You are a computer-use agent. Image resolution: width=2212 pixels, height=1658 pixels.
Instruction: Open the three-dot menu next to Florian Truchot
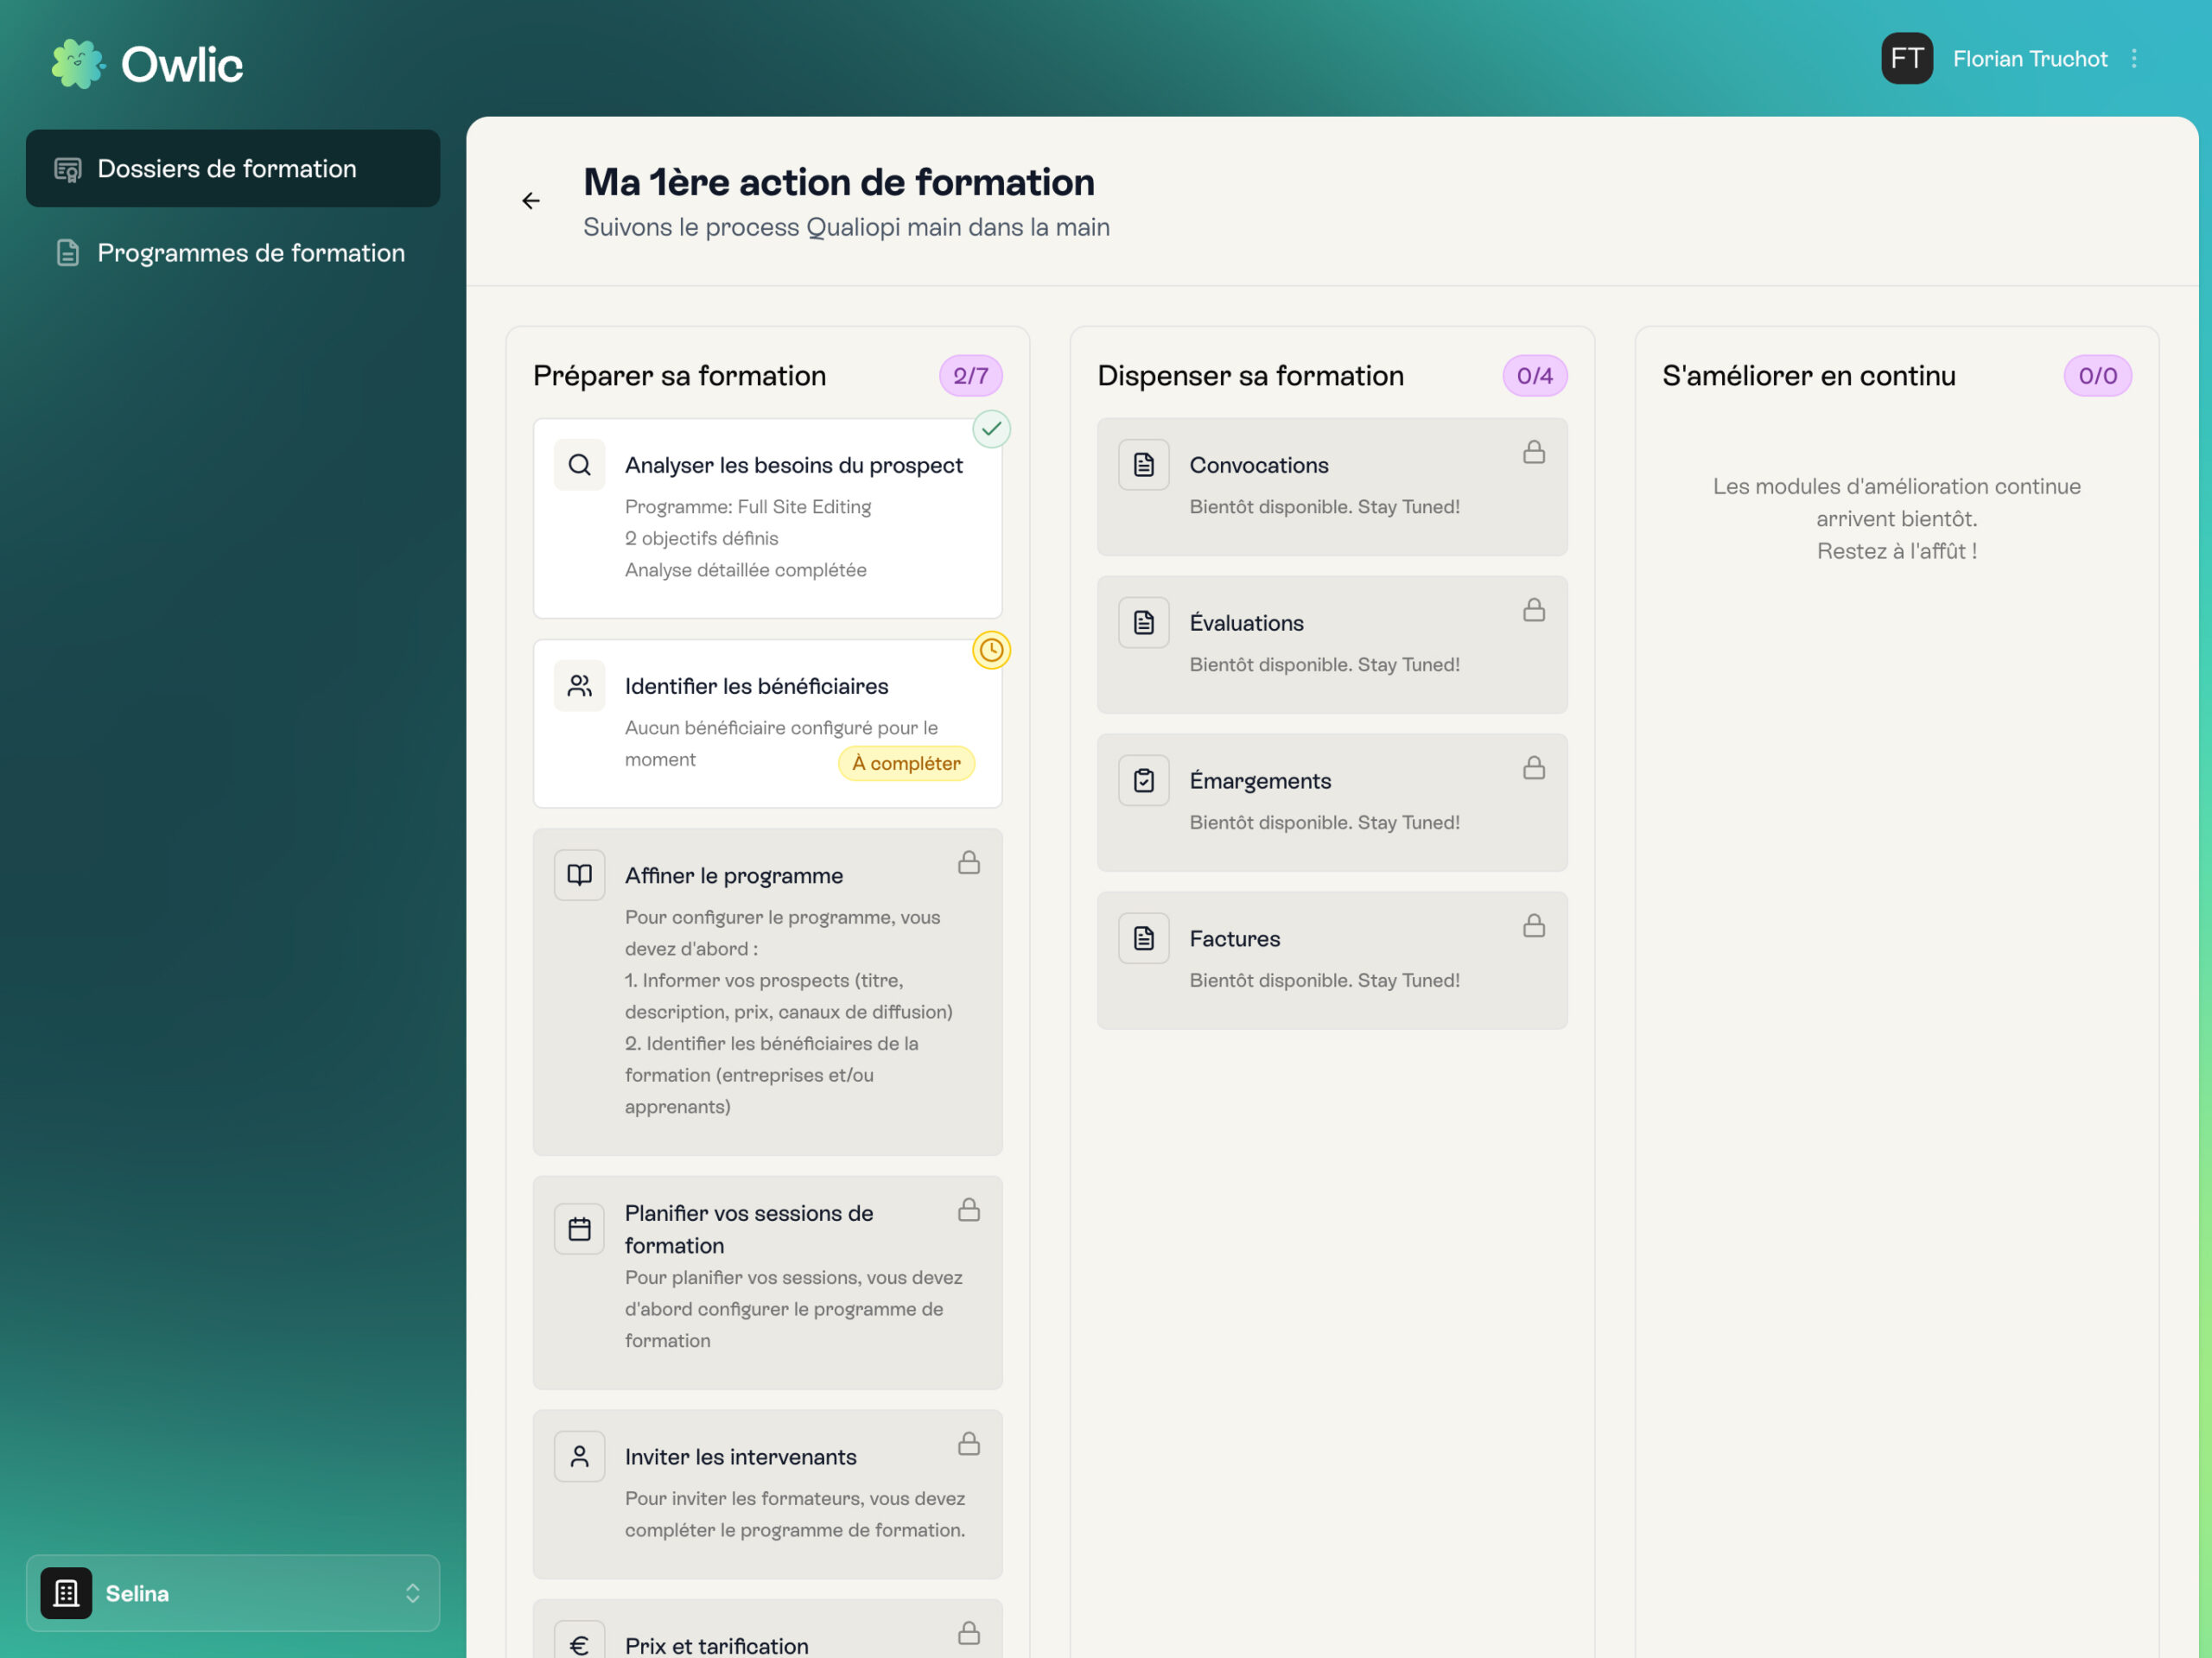click(x=2134, y=59)
